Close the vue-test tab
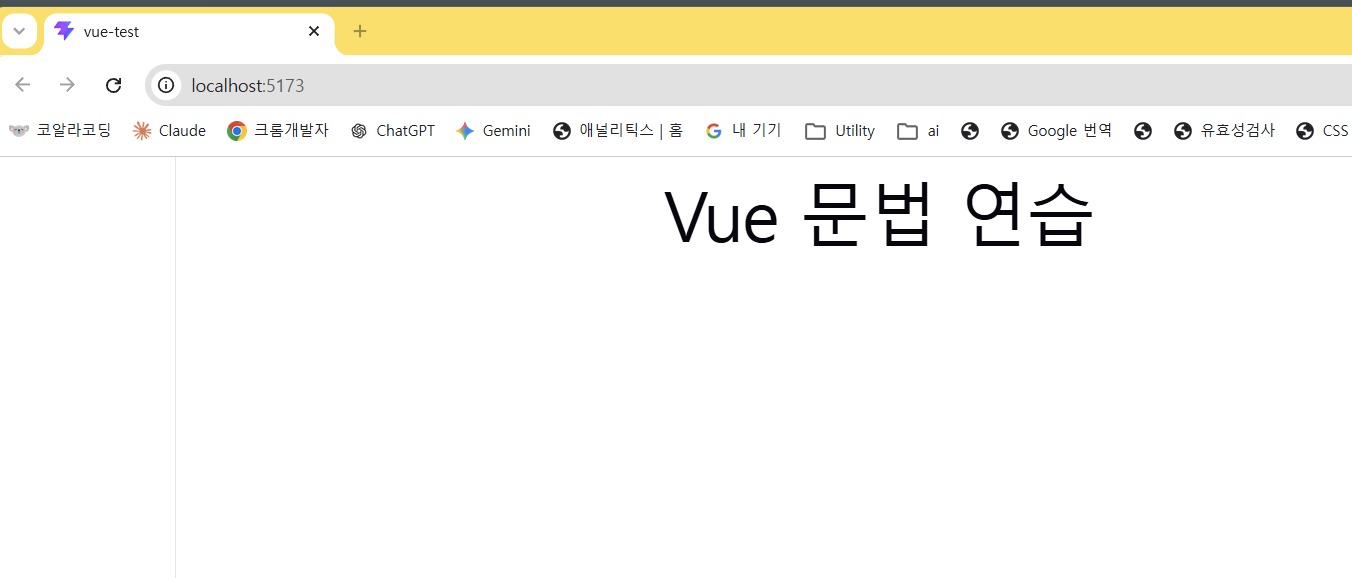1352x578 pixels. (314, 31)
